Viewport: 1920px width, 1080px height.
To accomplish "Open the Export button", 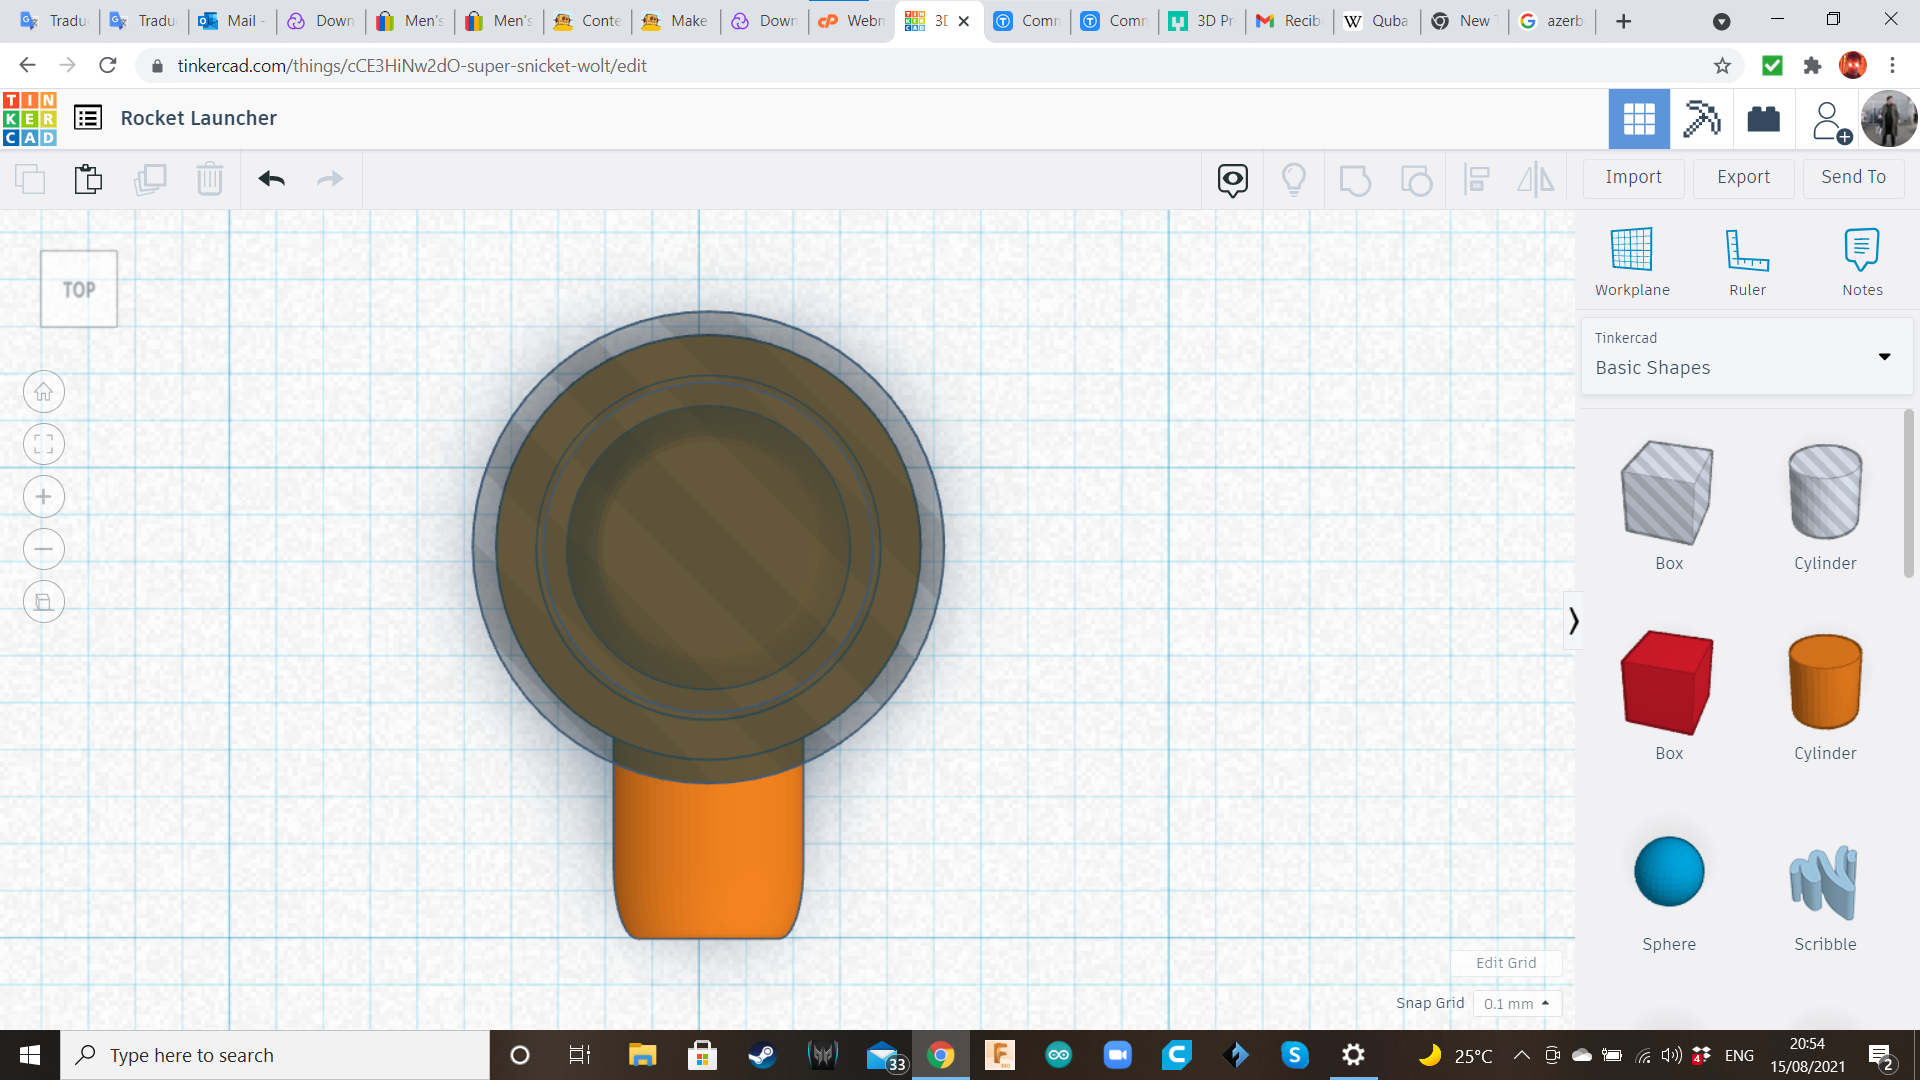I will (1743, 177).
